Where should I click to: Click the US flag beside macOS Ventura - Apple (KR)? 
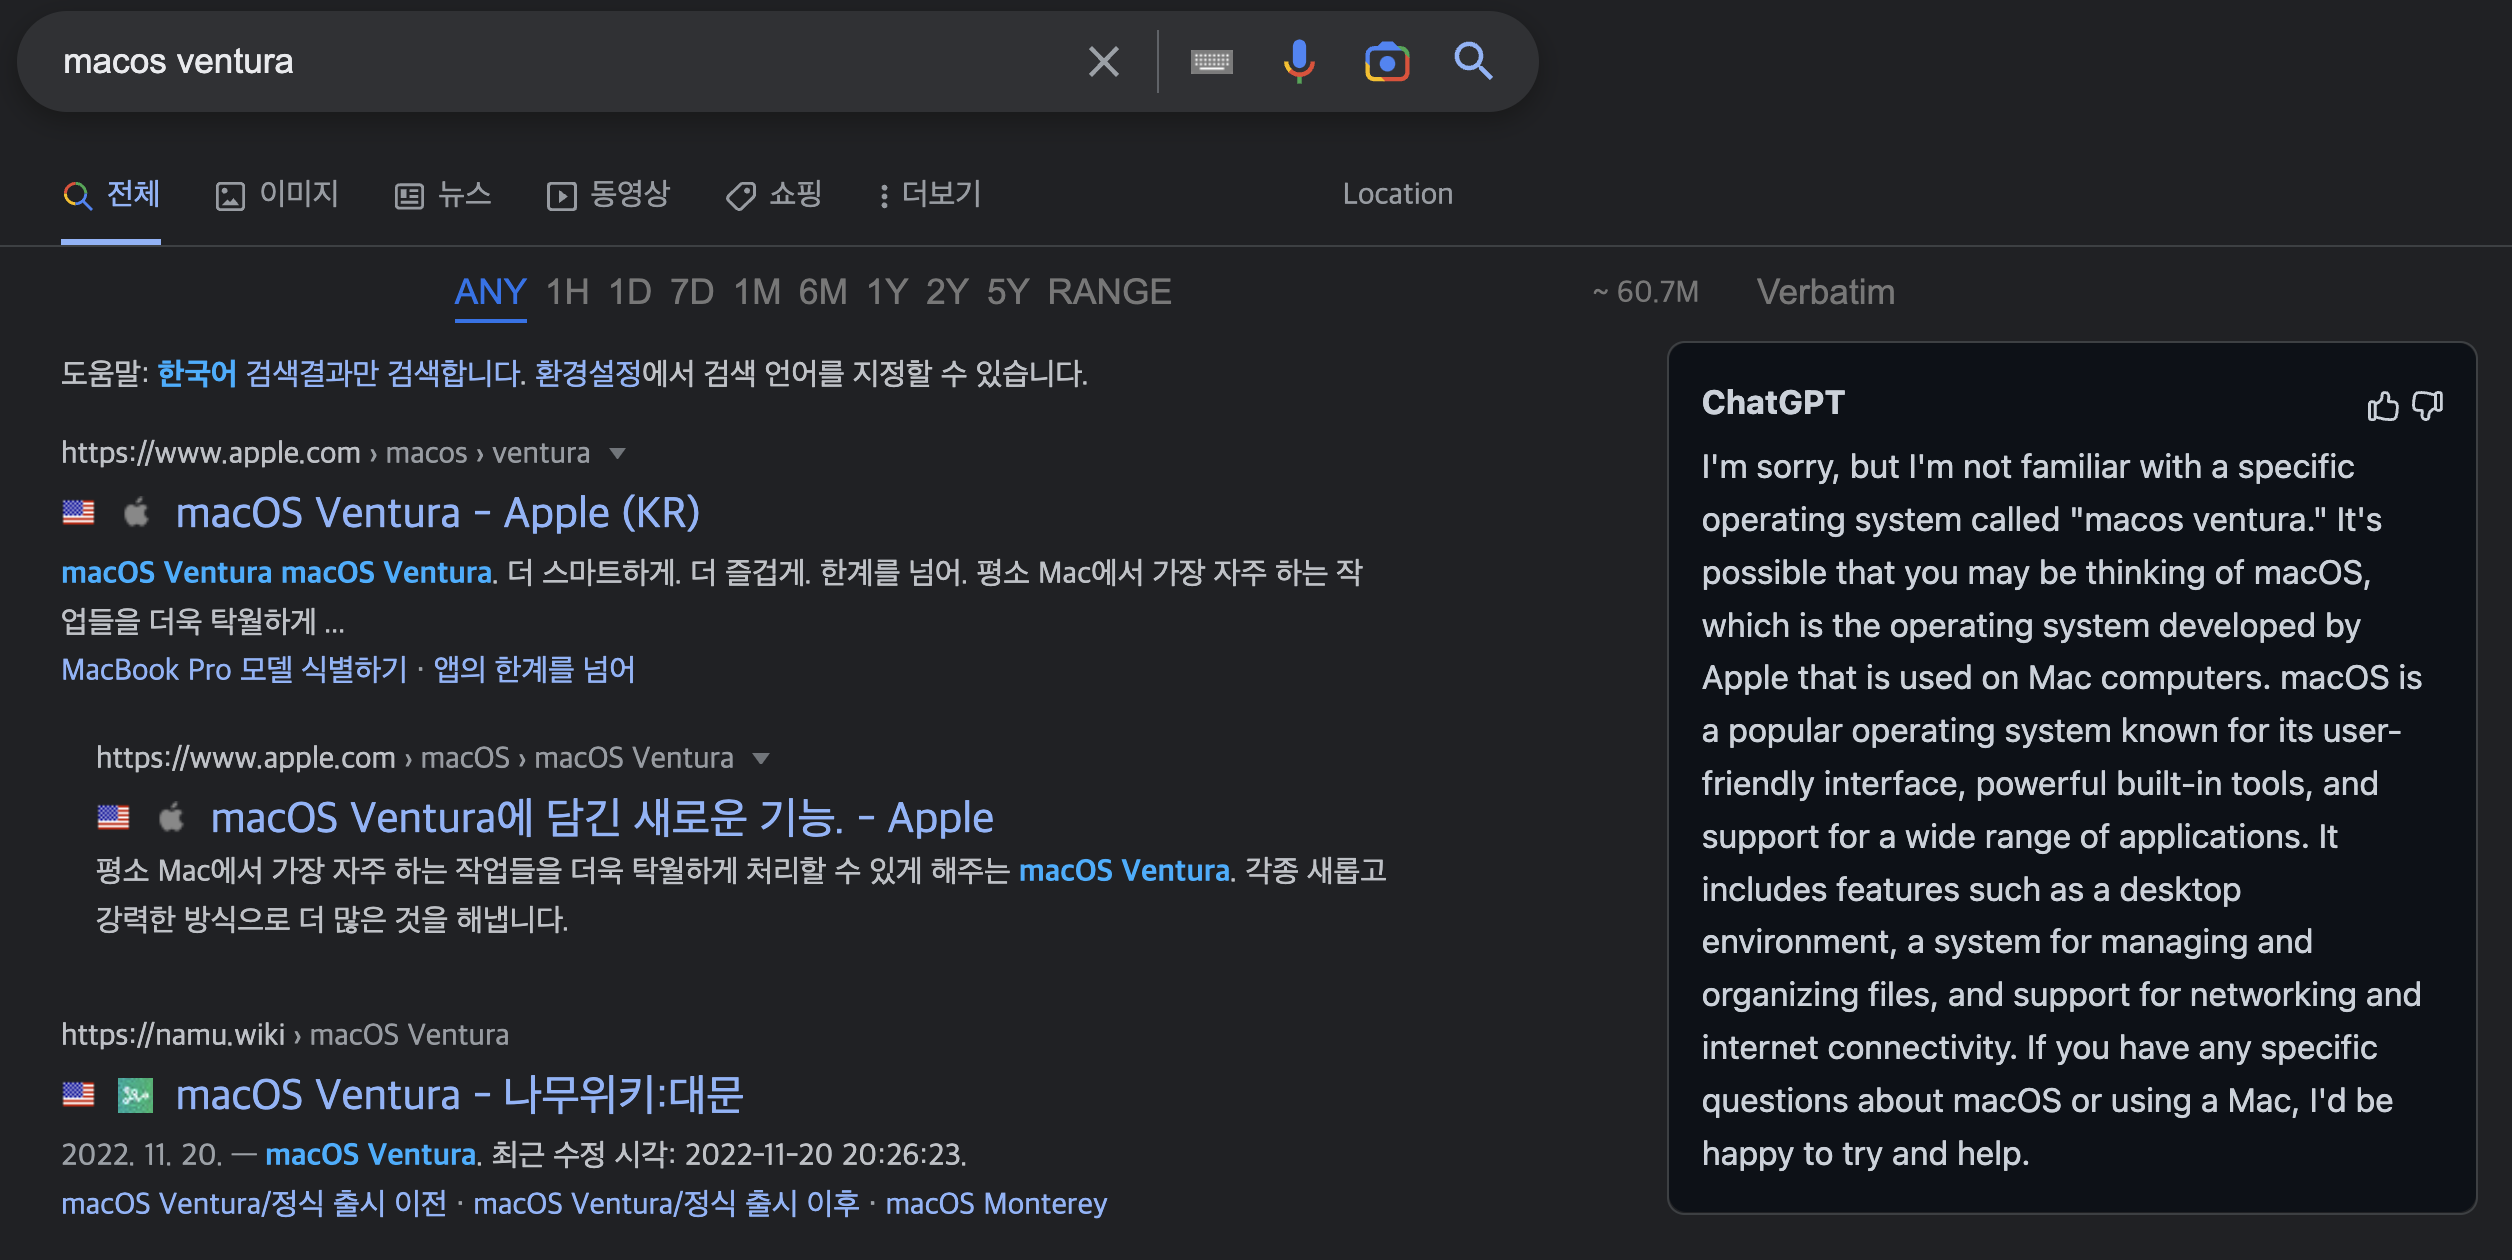(78, 513)
